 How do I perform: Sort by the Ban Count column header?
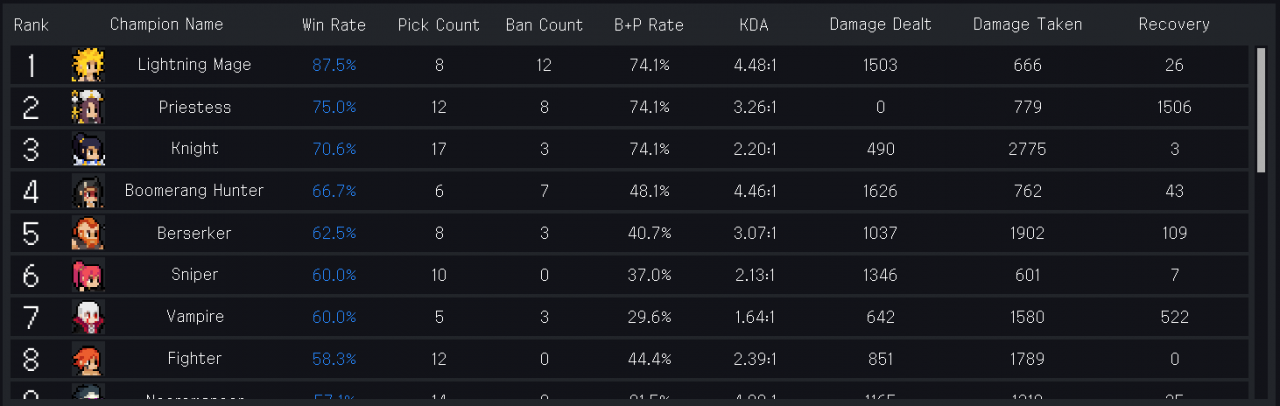pyautogui.click(x=544, y=25)
